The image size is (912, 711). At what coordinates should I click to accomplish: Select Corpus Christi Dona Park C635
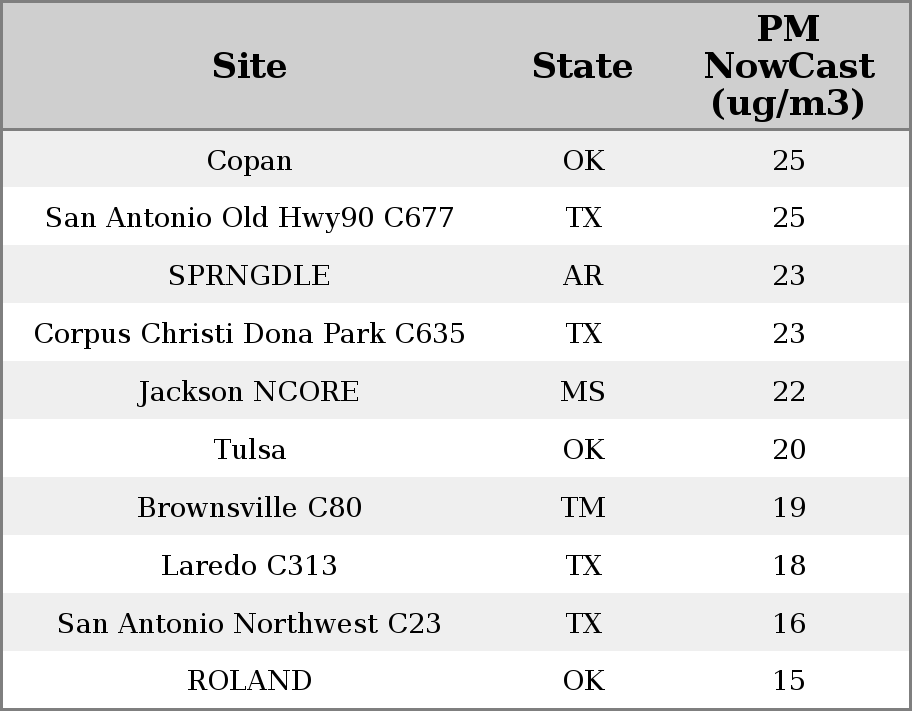[x=249, y=334]
